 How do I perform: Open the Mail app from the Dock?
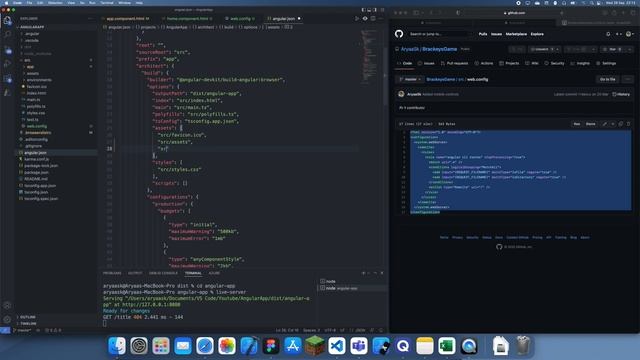[183, 346]
